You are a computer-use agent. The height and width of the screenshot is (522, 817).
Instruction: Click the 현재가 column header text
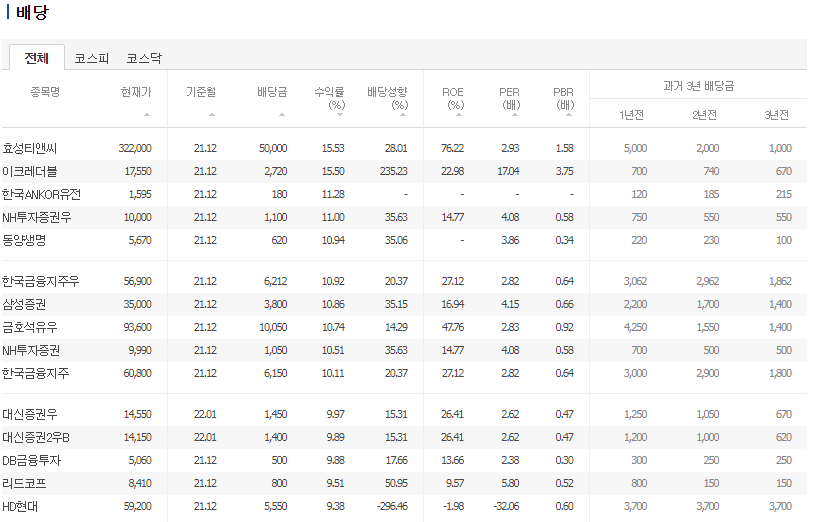(136, 92)
